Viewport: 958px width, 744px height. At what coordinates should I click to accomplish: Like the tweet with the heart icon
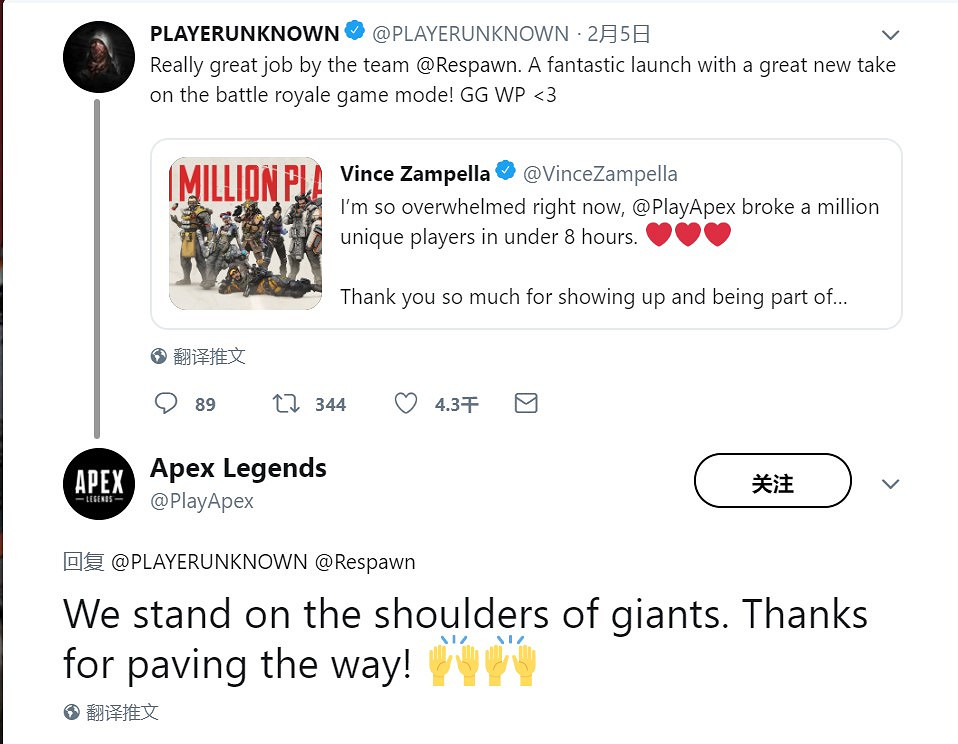click(x=405, y=404)
